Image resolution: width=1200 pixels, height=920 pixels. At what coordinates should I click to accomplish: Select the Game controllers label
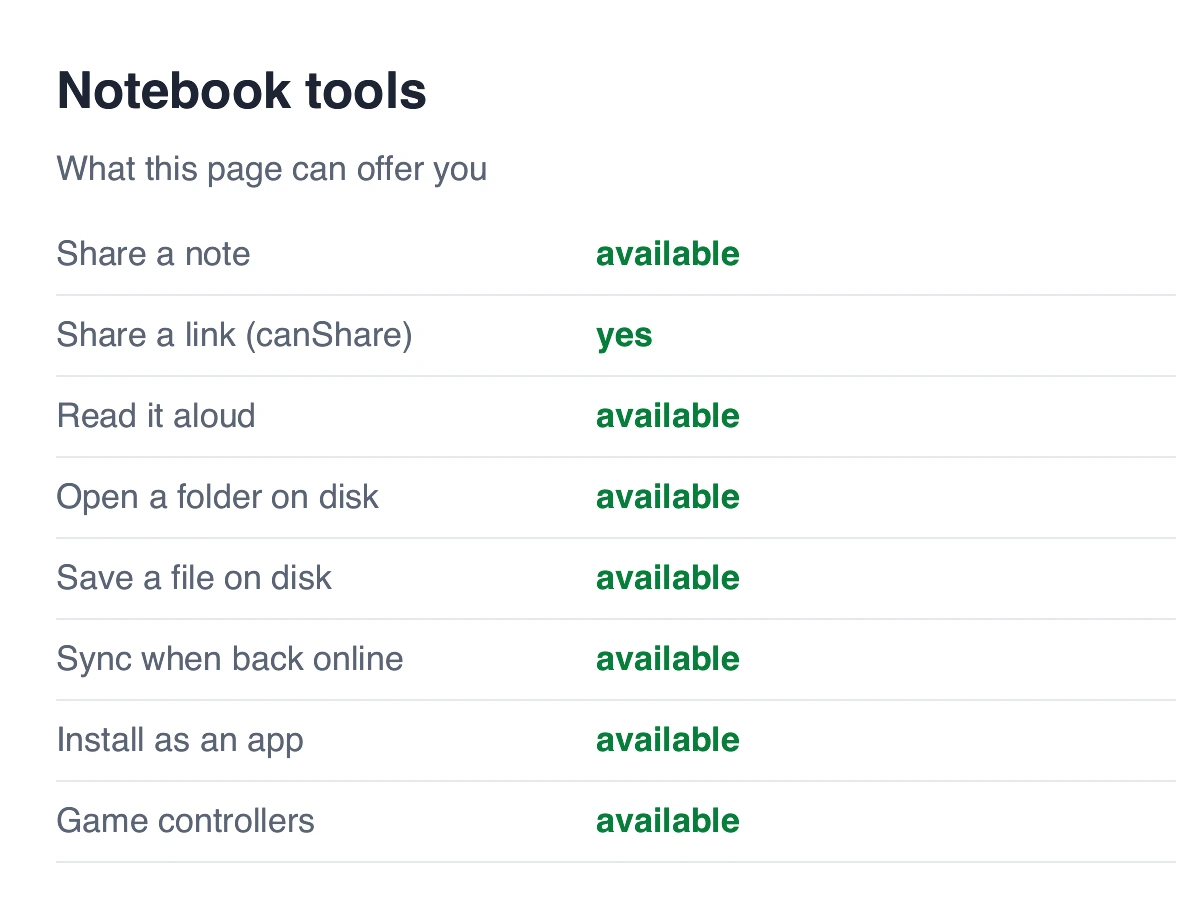[x=186, y=821]
